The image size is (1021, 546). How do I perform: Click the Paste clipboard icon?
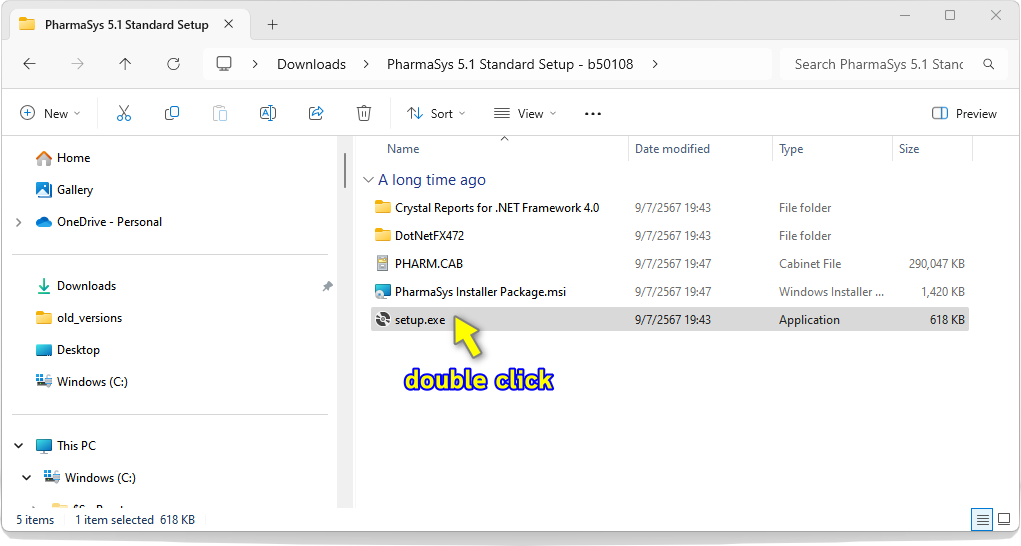(220, 113)
